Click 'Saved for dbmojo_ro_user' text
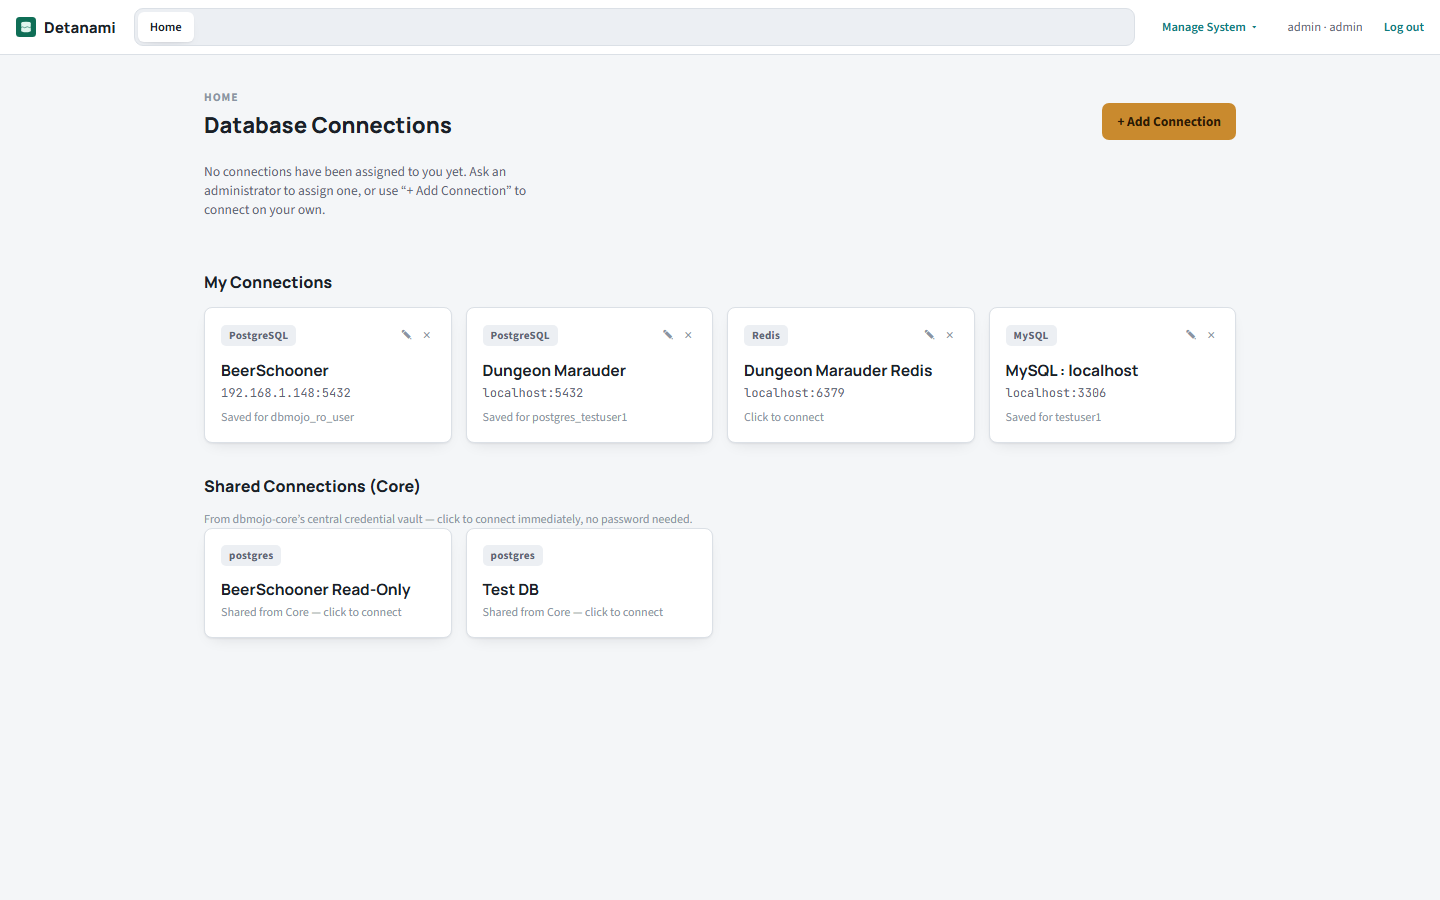The height and width of the screenshot is (900, 1440). pos(288,417)
